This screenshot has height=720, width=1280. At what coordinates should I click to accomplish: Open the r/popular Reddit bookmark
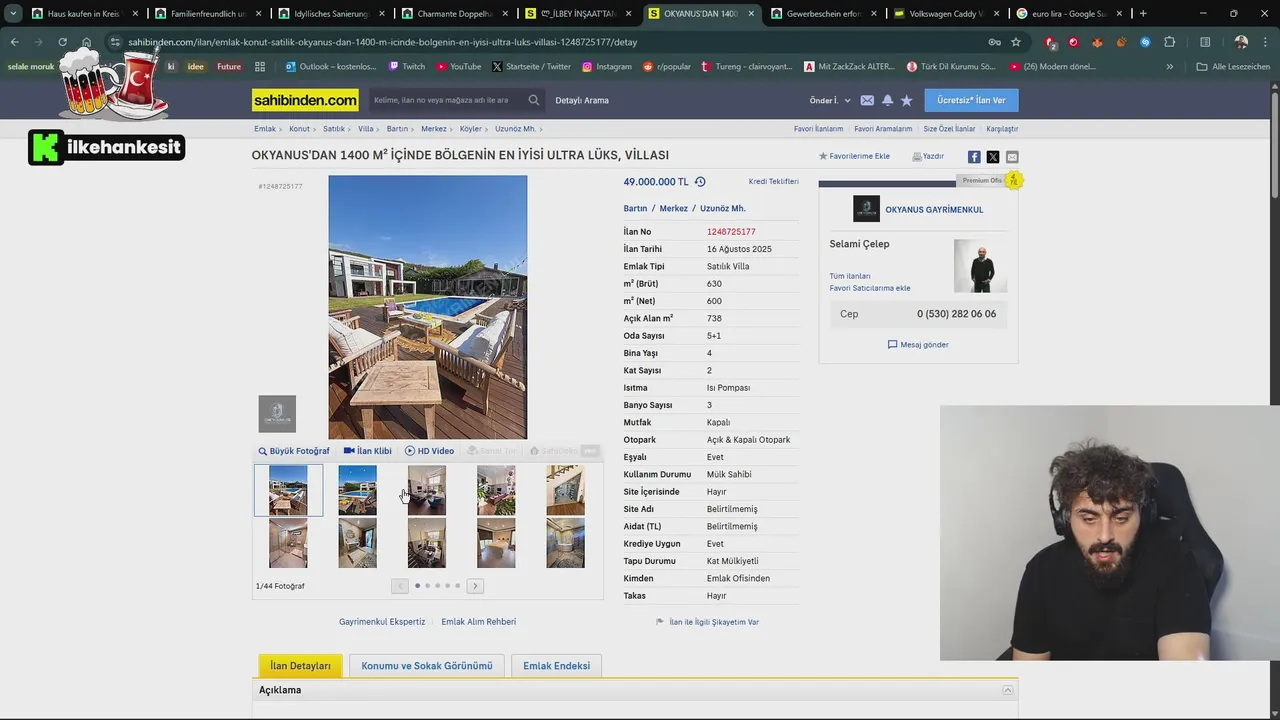click(x=666, y=66)
